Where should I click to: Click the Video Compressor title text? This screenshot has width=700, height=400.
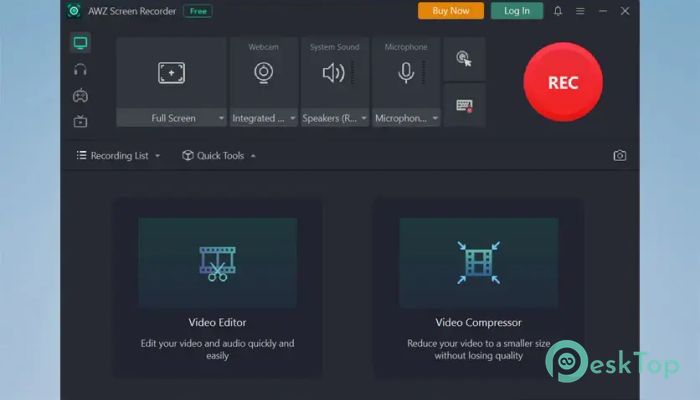[x=479, y=322]
